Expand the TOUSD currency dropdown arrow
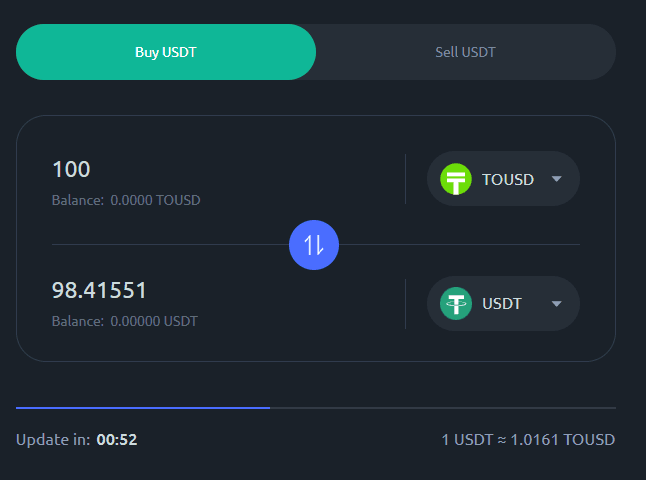646x480 pixels. (557, 180)
